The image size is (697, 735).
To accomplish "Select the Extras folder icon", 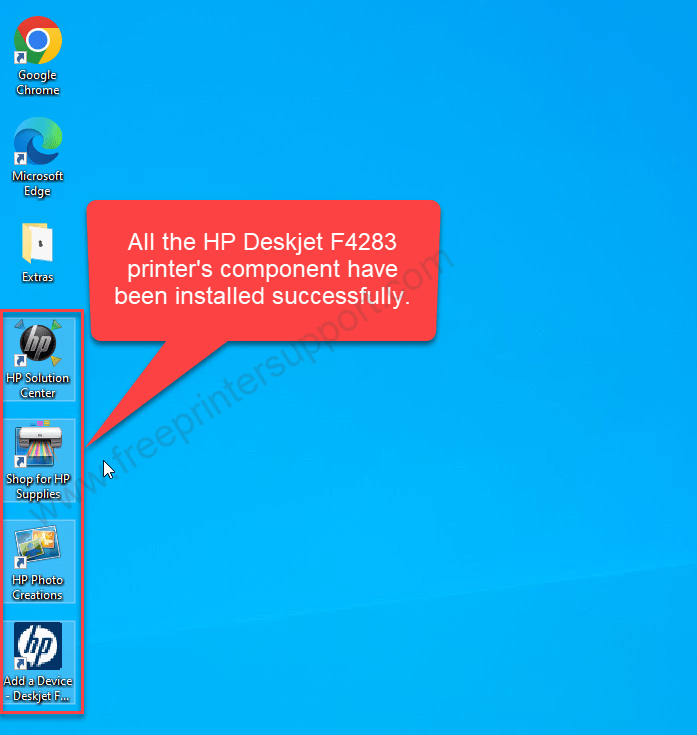I will point(37,243).
